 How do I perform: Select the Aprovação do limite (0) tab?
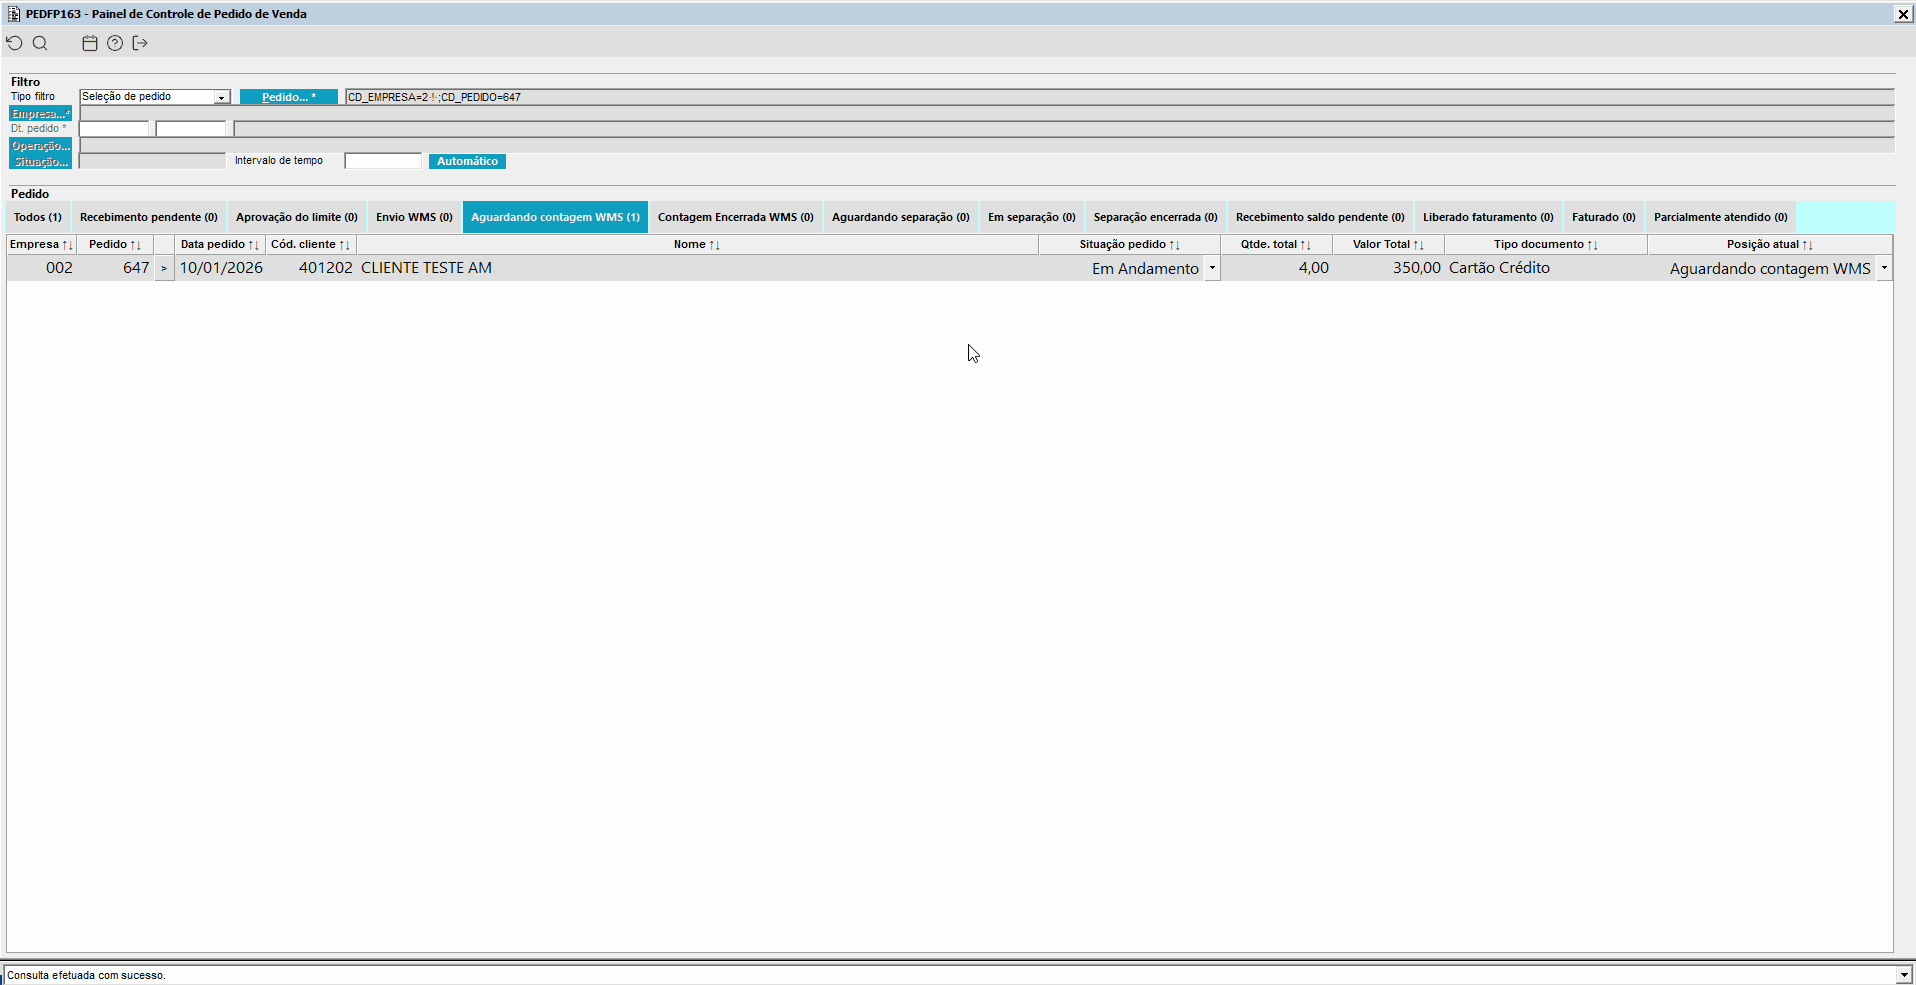(297, 217)
